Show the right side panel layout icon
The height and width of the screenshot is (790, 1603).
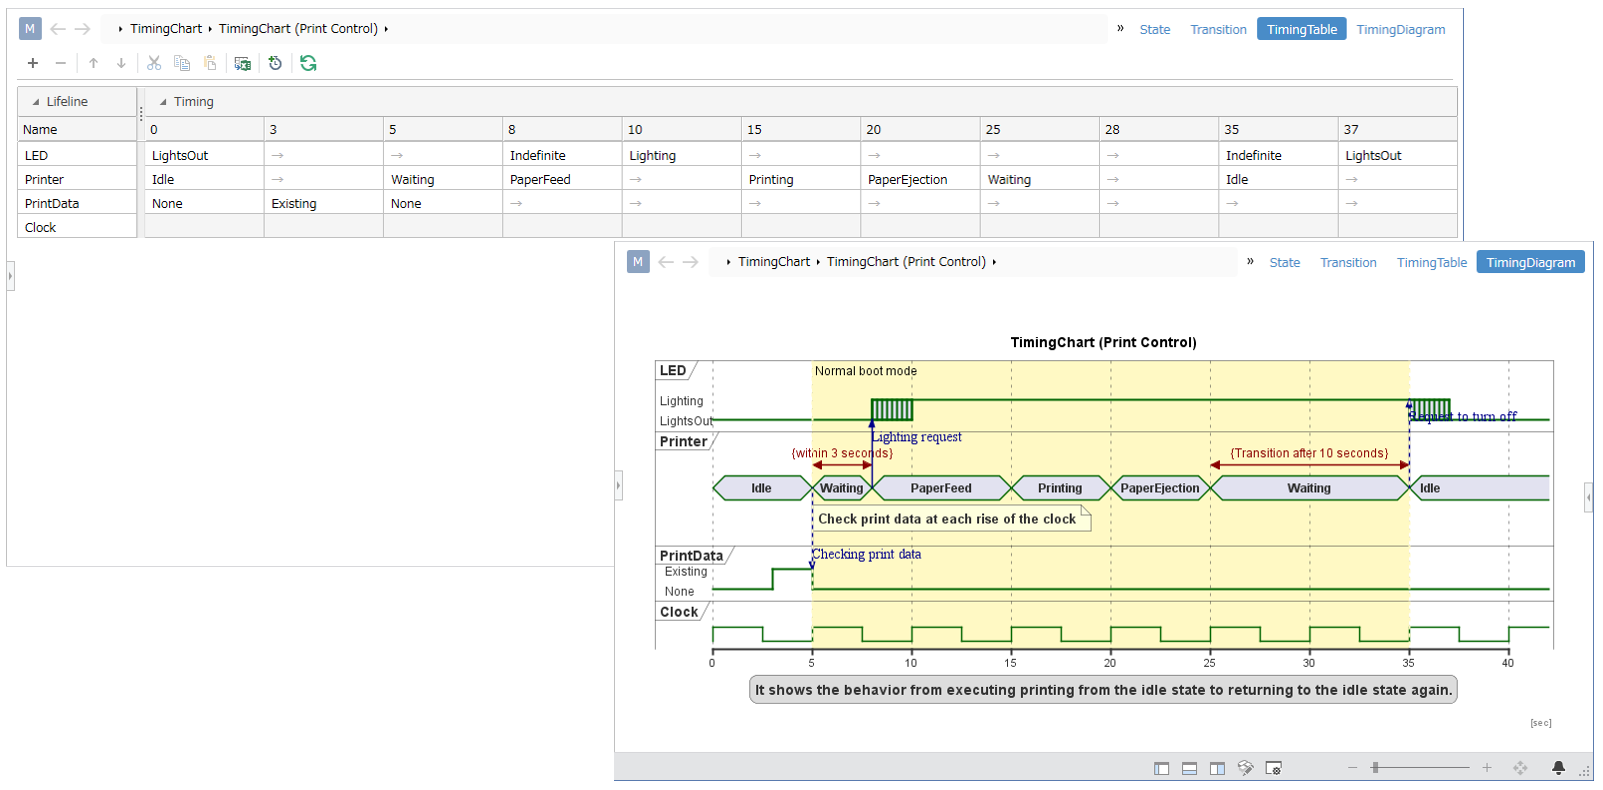(x=1217, y=768)
